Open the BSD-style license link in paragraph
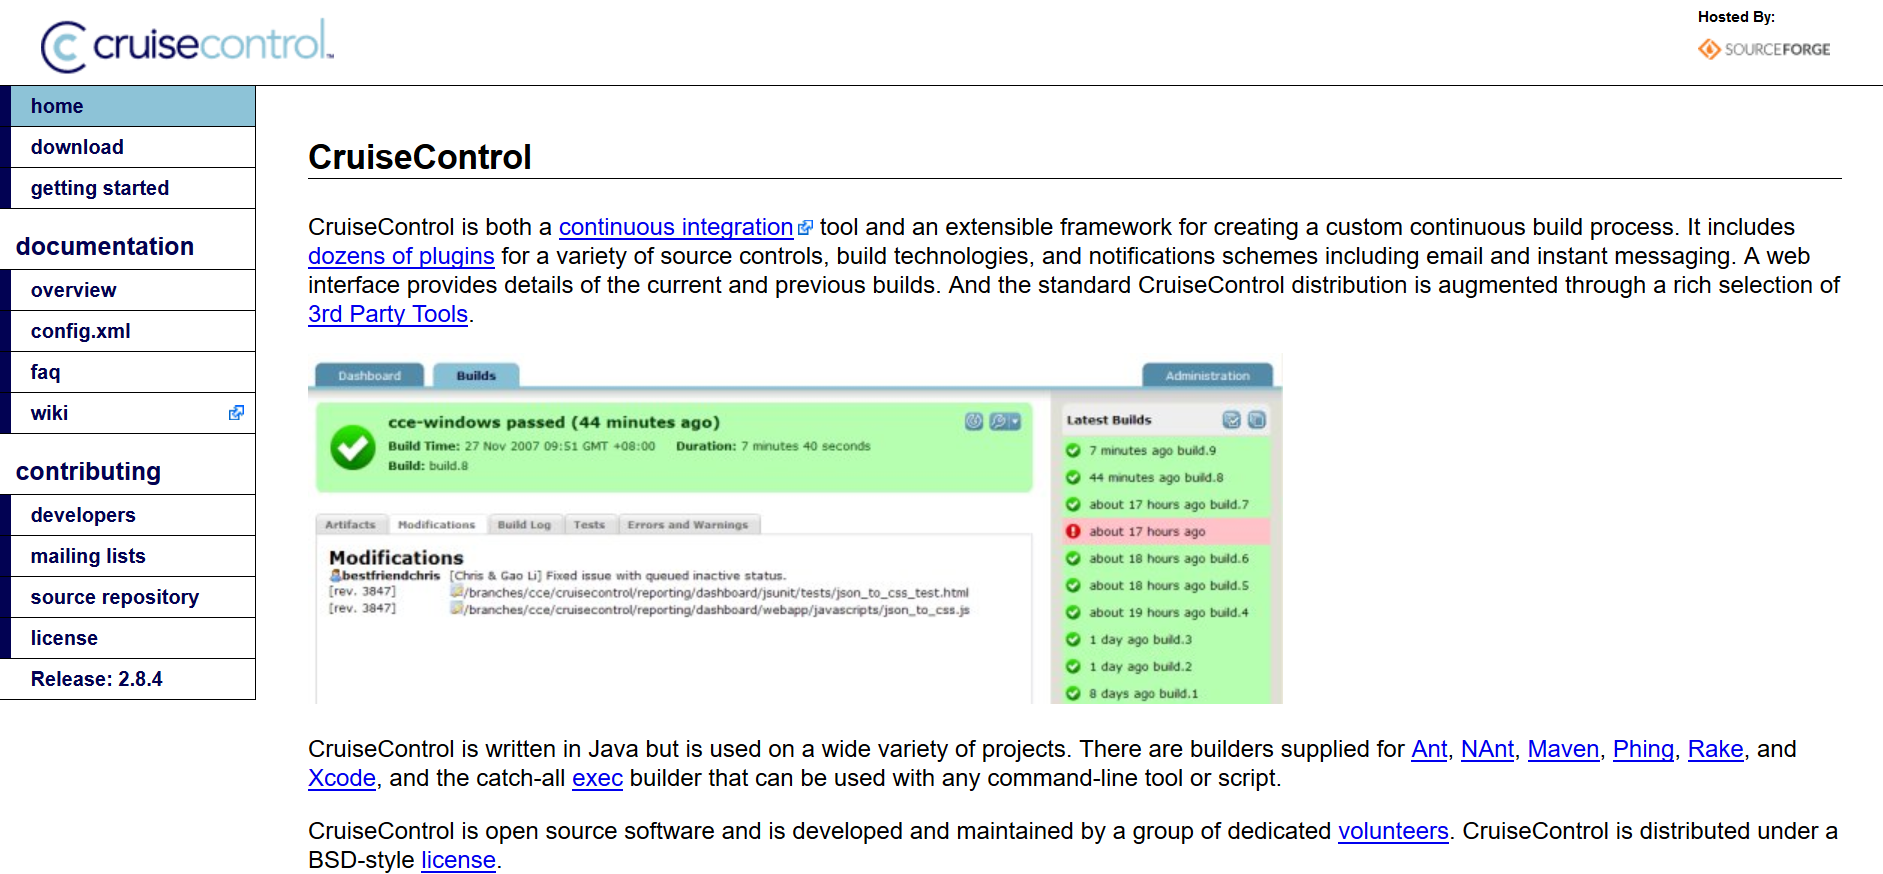The height and width of the screenshot is (874, 1883). (x=458, y=861)
